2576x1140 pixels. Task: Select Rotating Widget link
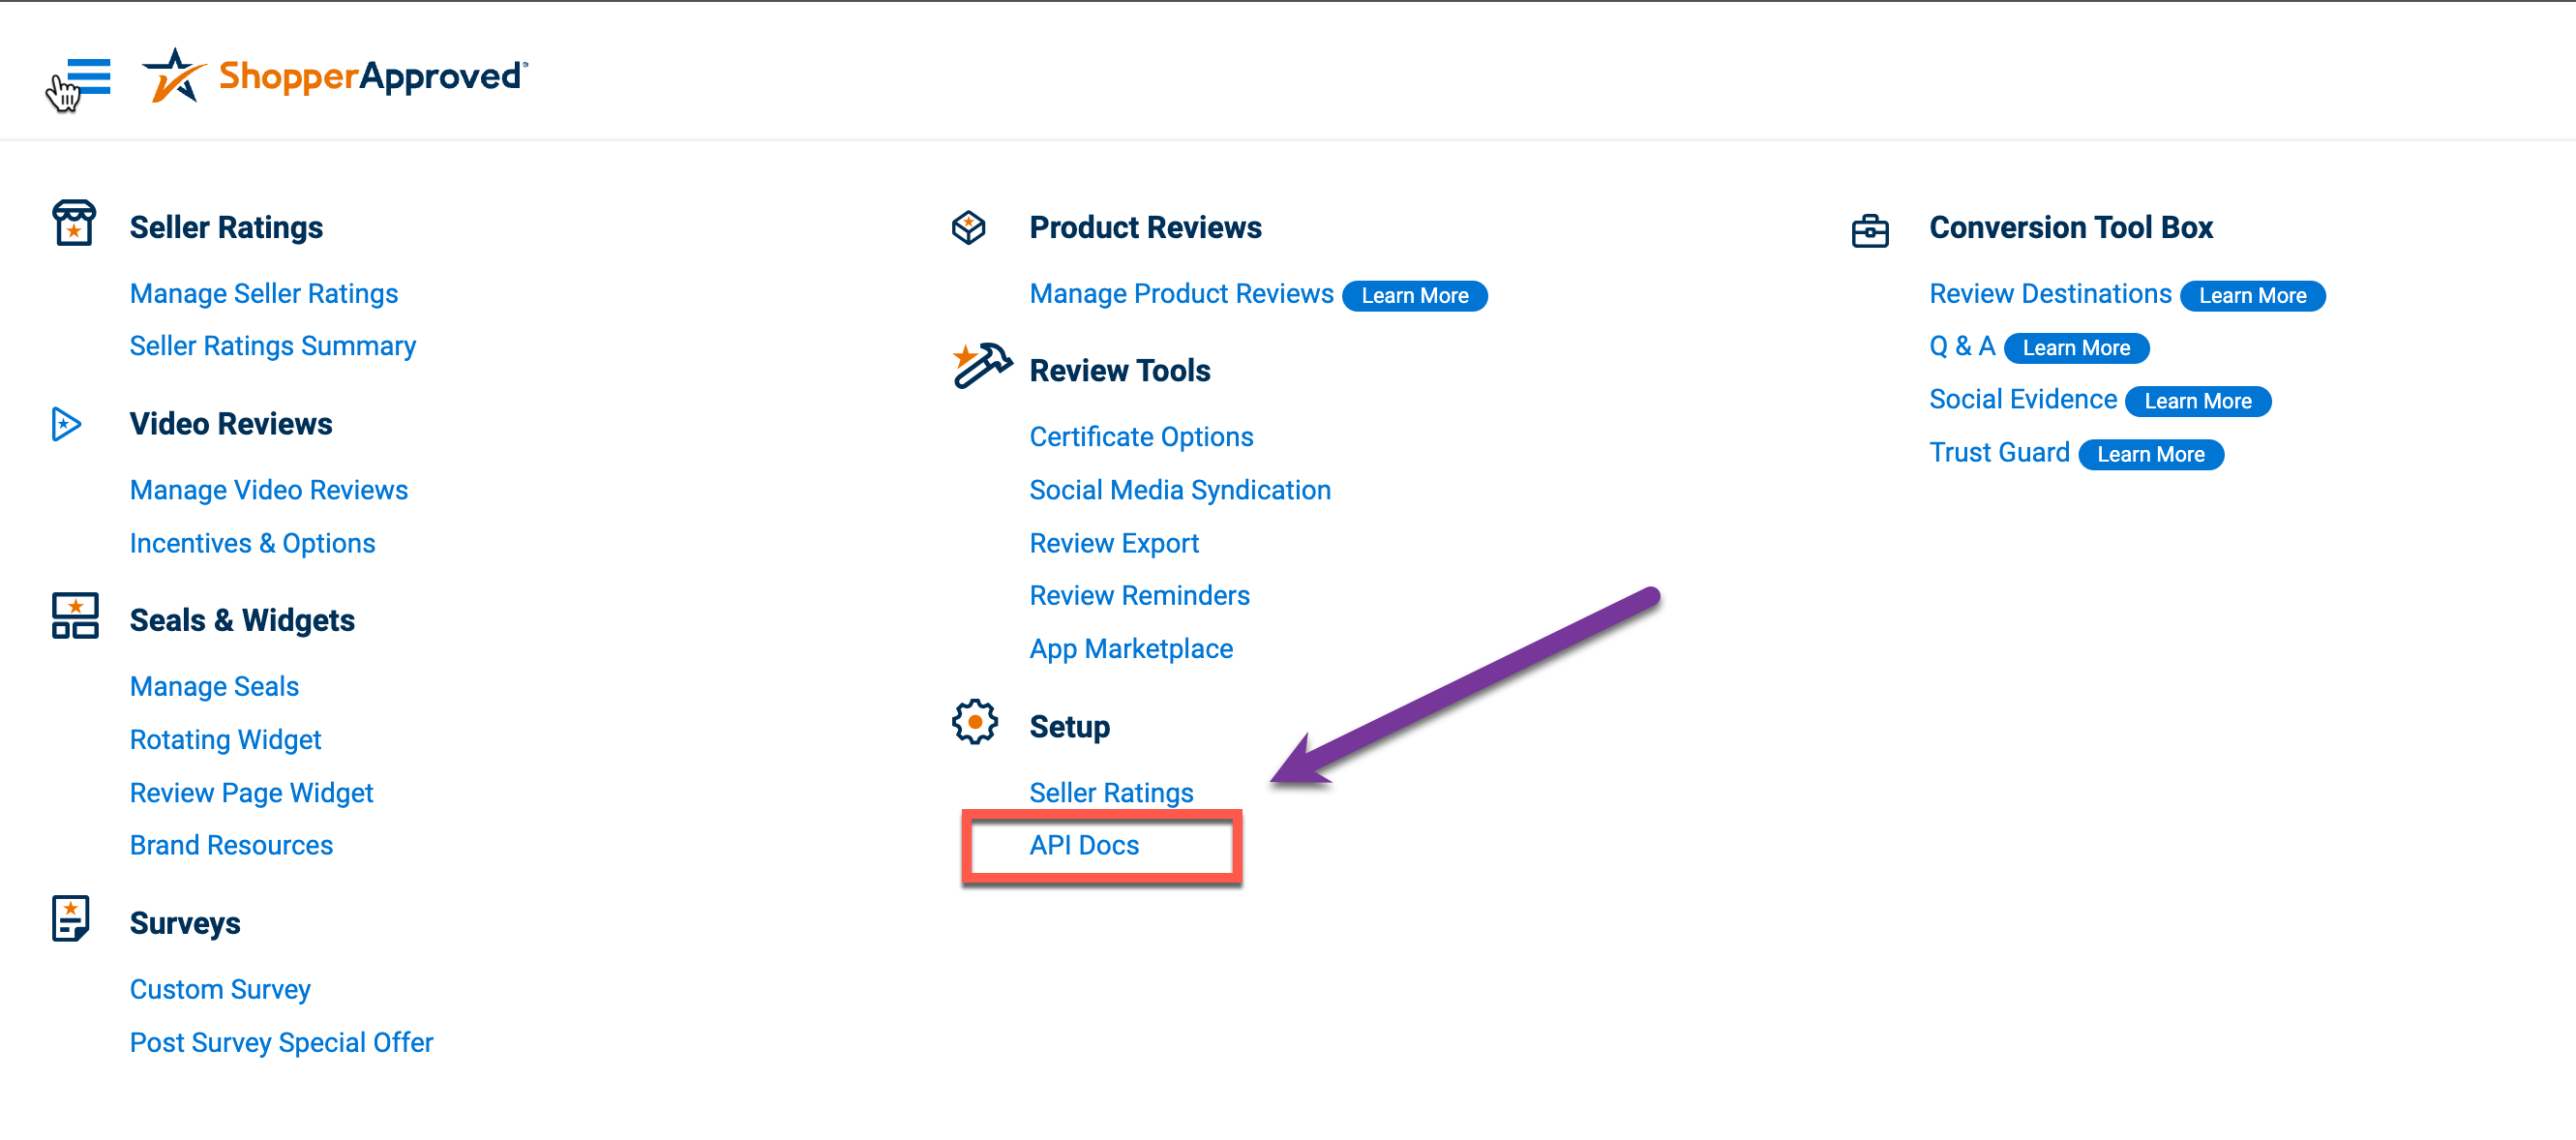point(226,740)
